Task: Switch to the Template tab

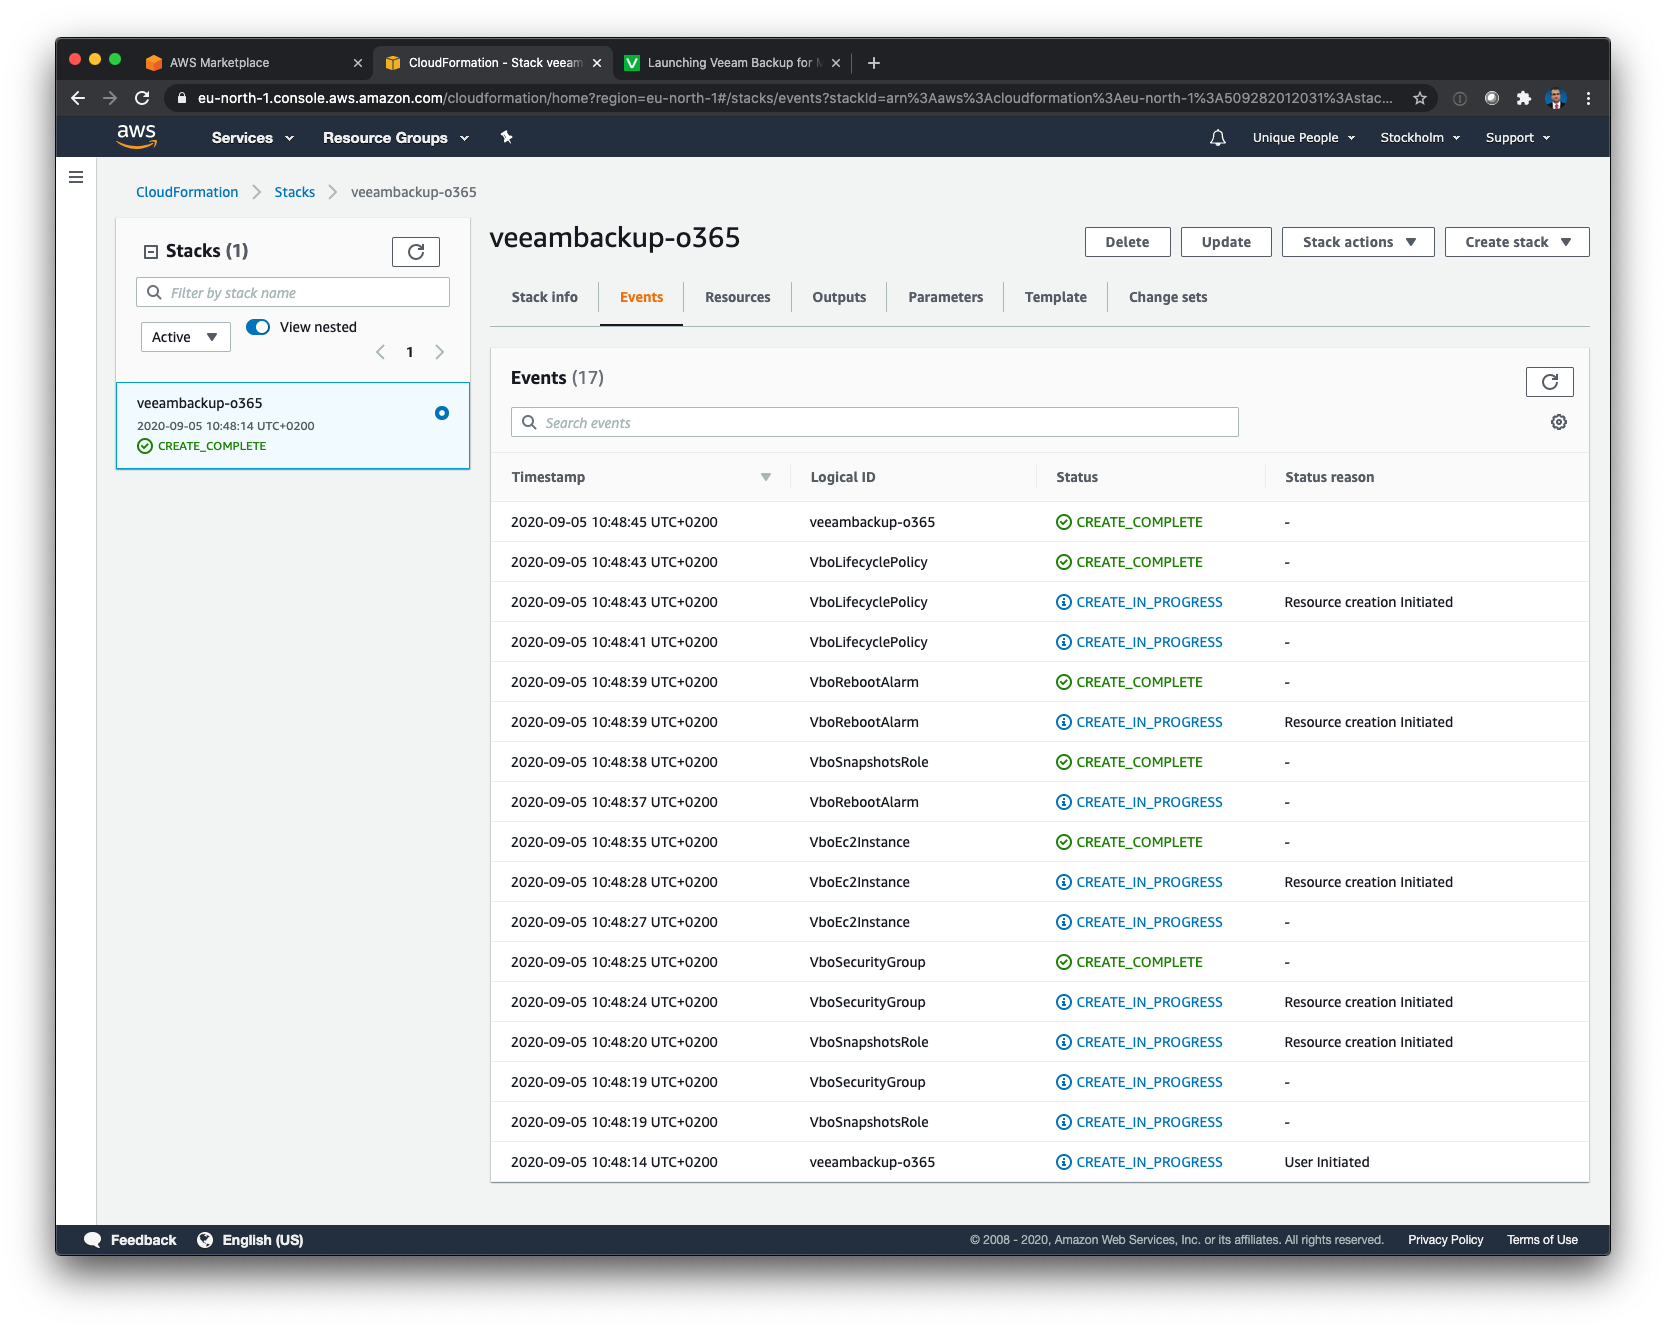Action: tap(1055, 297)
